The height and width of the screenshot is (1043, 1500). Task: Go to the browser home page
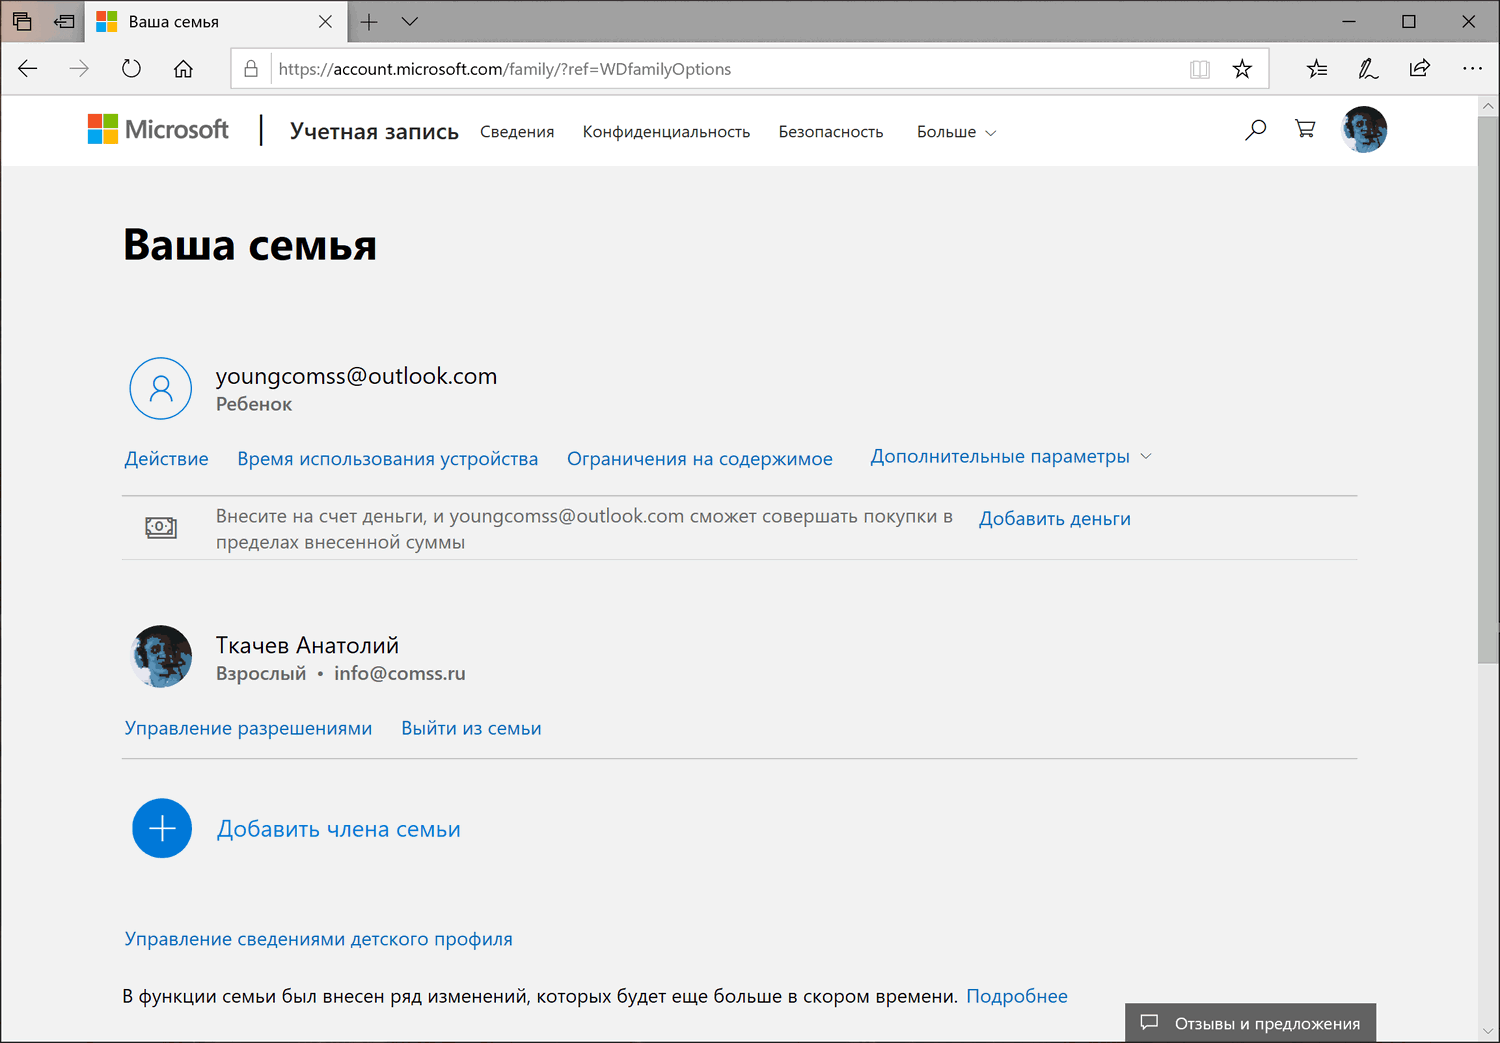[183, 69]
